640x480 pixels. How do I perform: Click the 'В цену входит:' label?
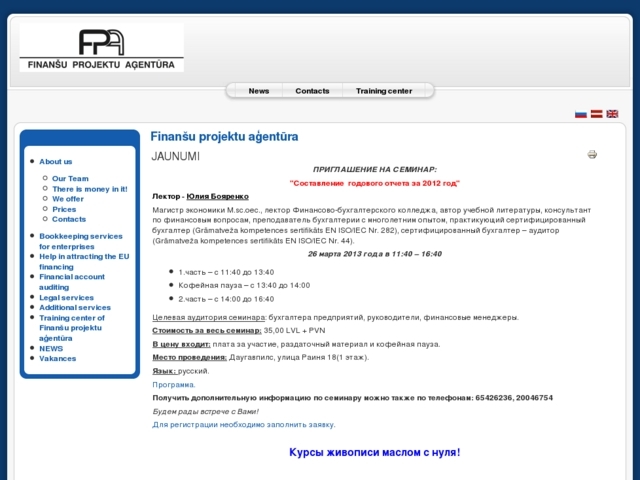pyautogui.click(x=181, y=344)
